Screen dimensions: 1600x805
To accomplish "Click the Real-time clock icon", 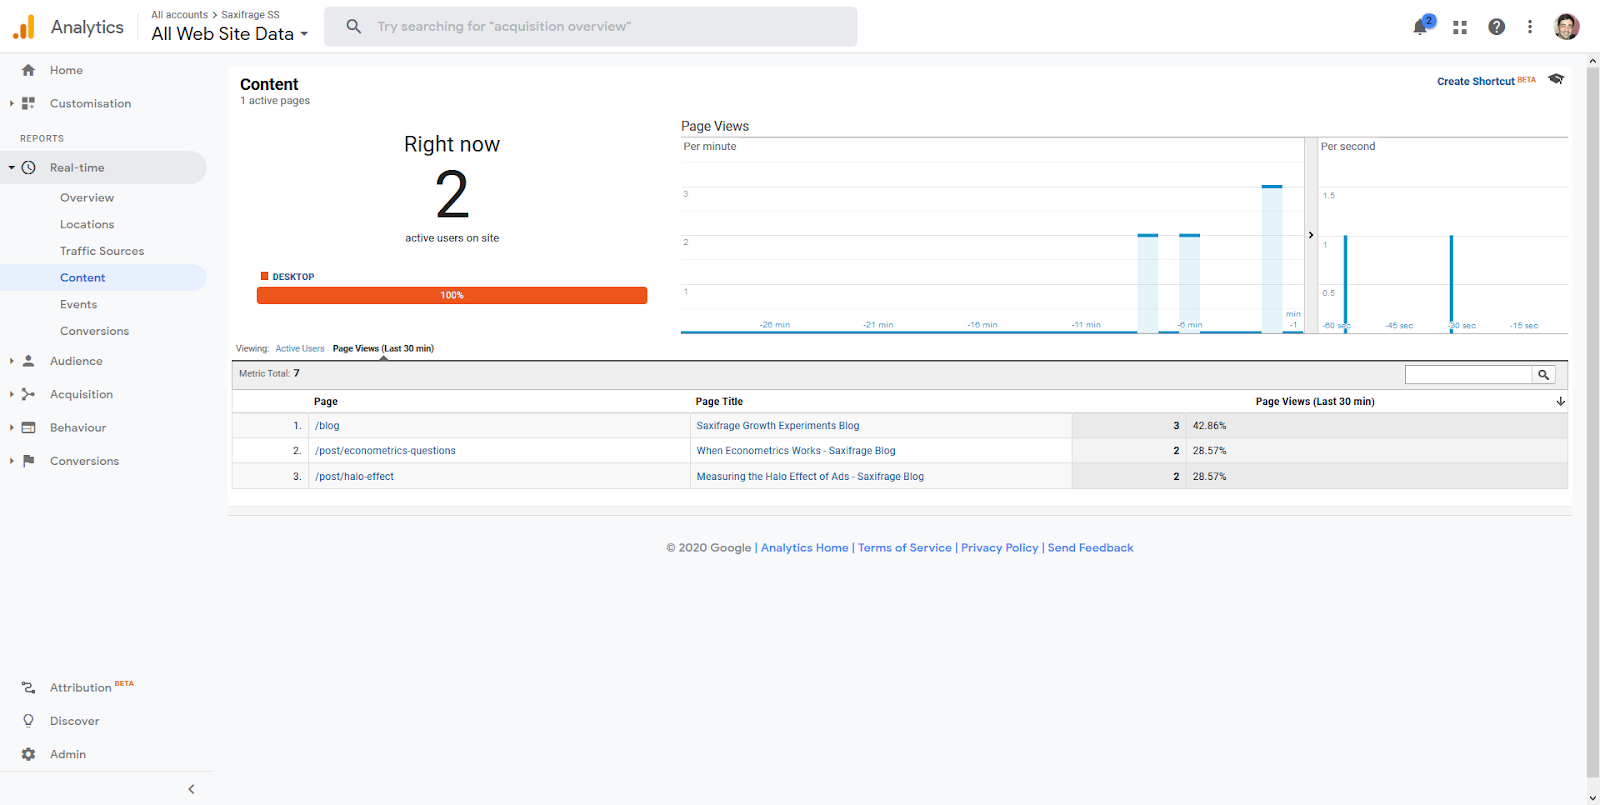I will (28, 168).
